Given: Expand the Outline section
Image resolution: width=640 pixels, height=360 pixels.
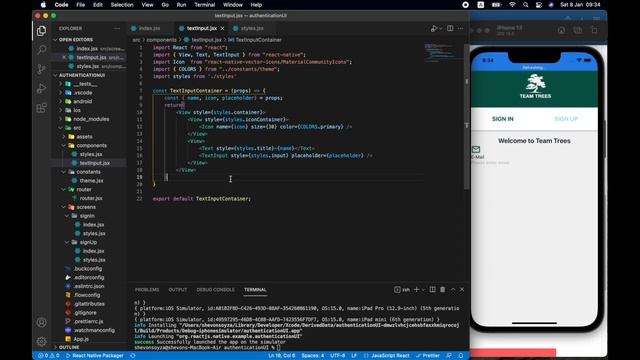Looking at the screenshot, I should click(x=69, y=347).
